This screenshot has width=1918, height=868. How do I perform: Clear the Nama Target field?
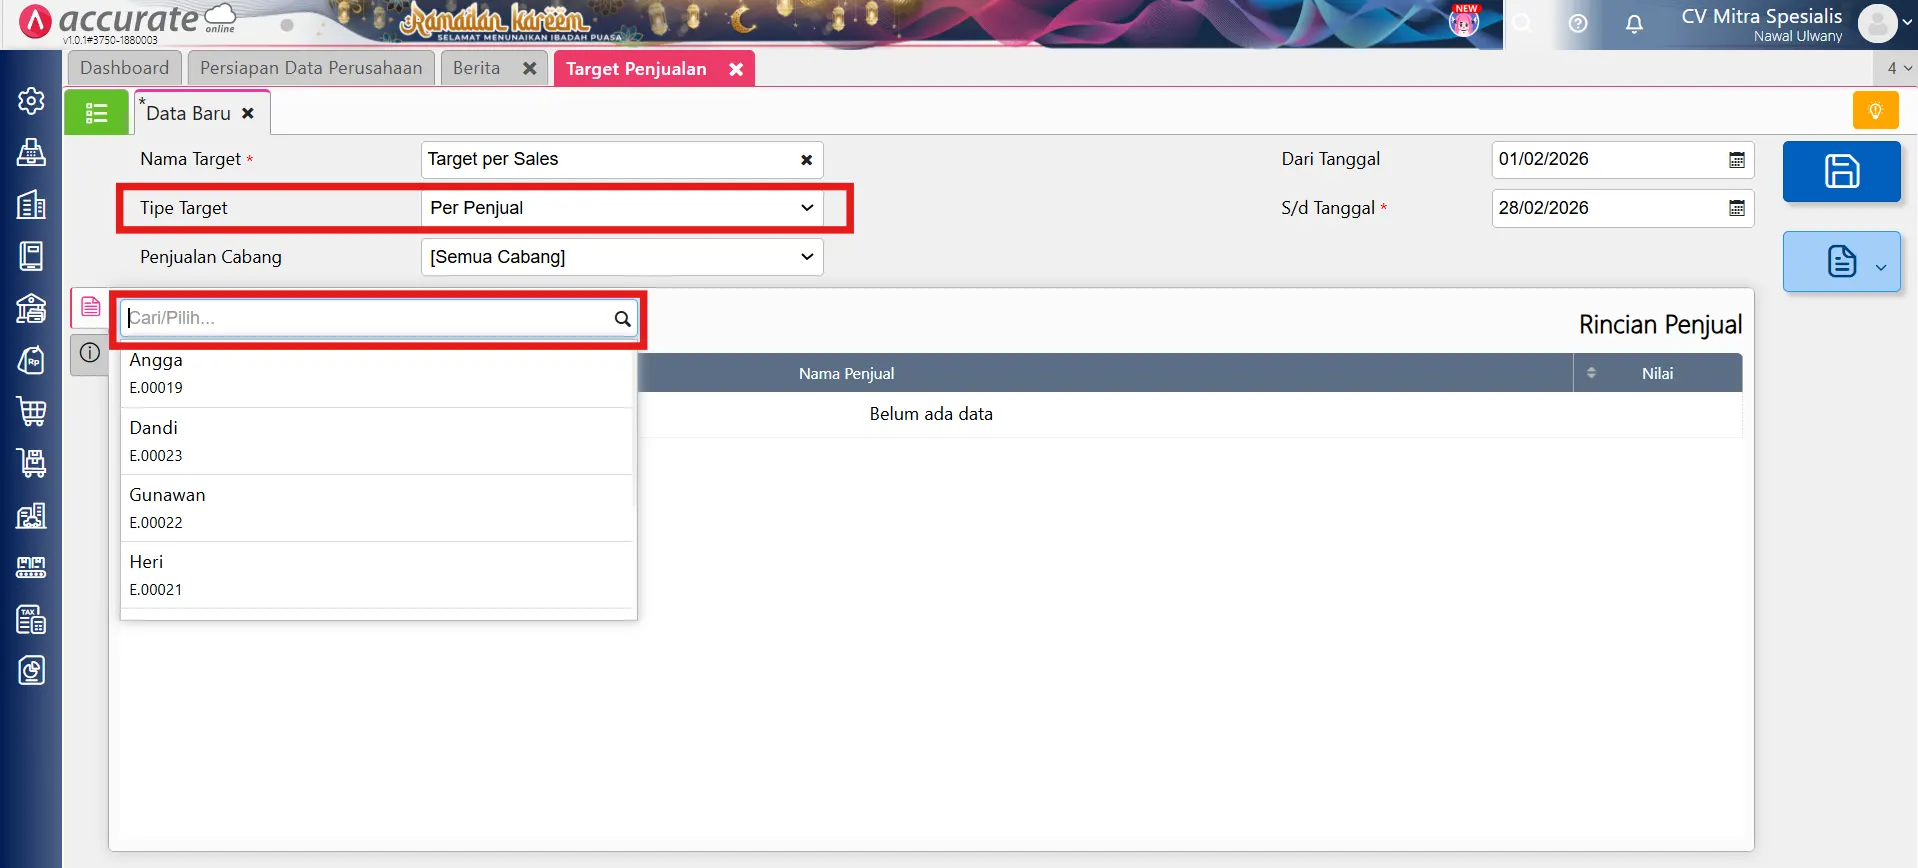point(806,160)
